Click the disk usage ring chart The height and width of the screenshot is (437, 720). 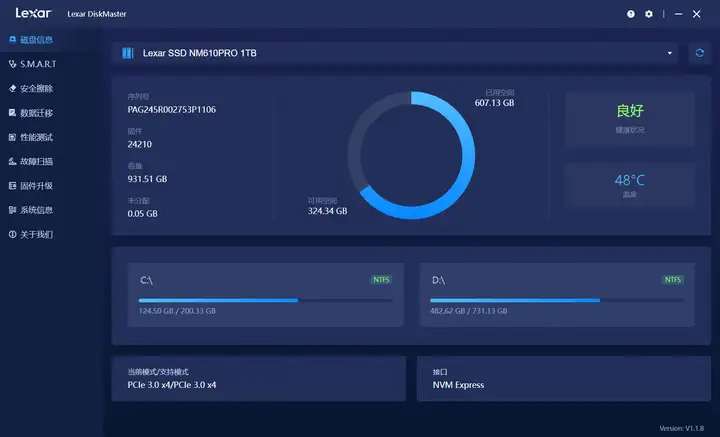click(x=411, y=155)
